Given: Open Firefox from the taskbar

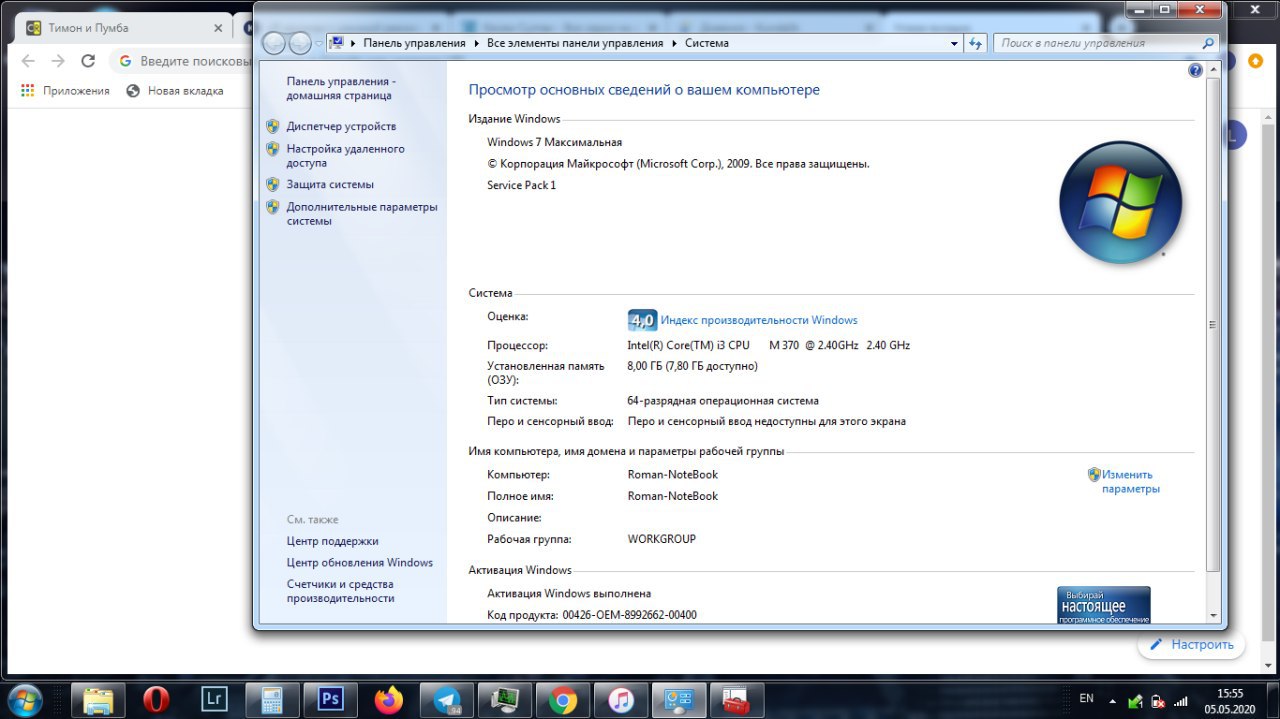Looking at the screenshot, I should pos(388,699).
